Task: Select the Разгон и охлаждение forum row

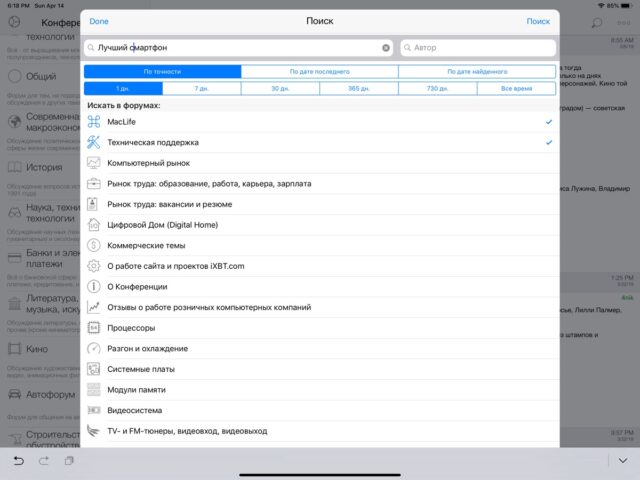Action: click(320, 349)
